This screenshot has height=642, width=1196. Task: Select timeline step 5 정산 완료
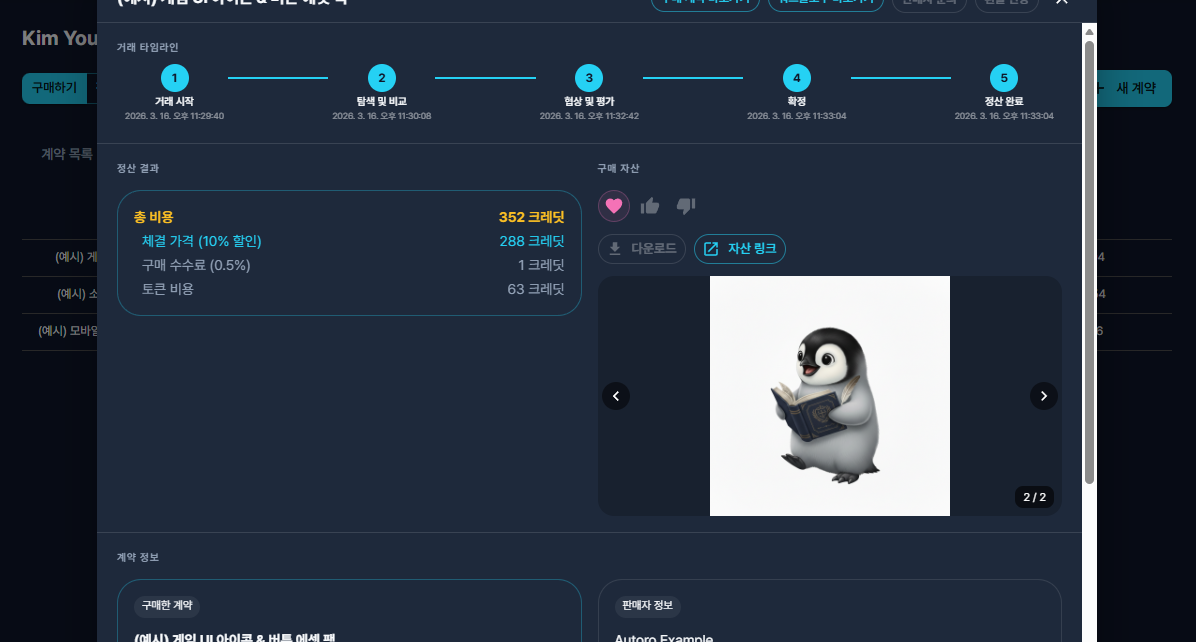1004,78
